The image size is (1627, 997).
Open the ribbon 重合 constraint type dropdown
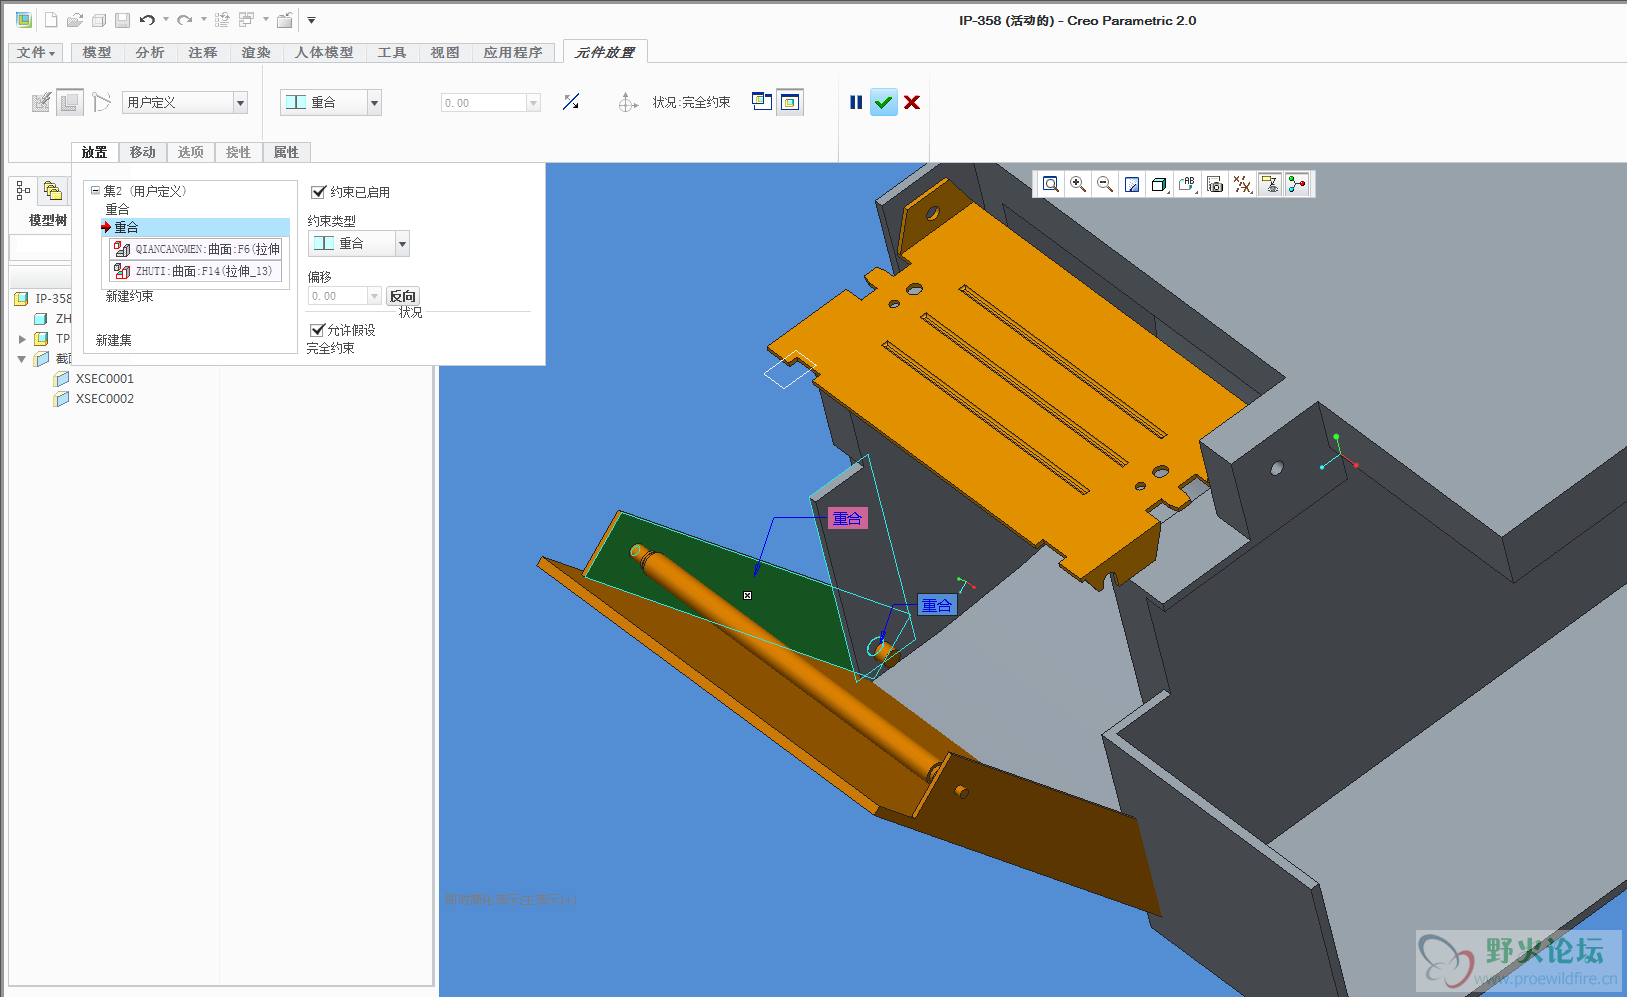(x=374, y=102)
